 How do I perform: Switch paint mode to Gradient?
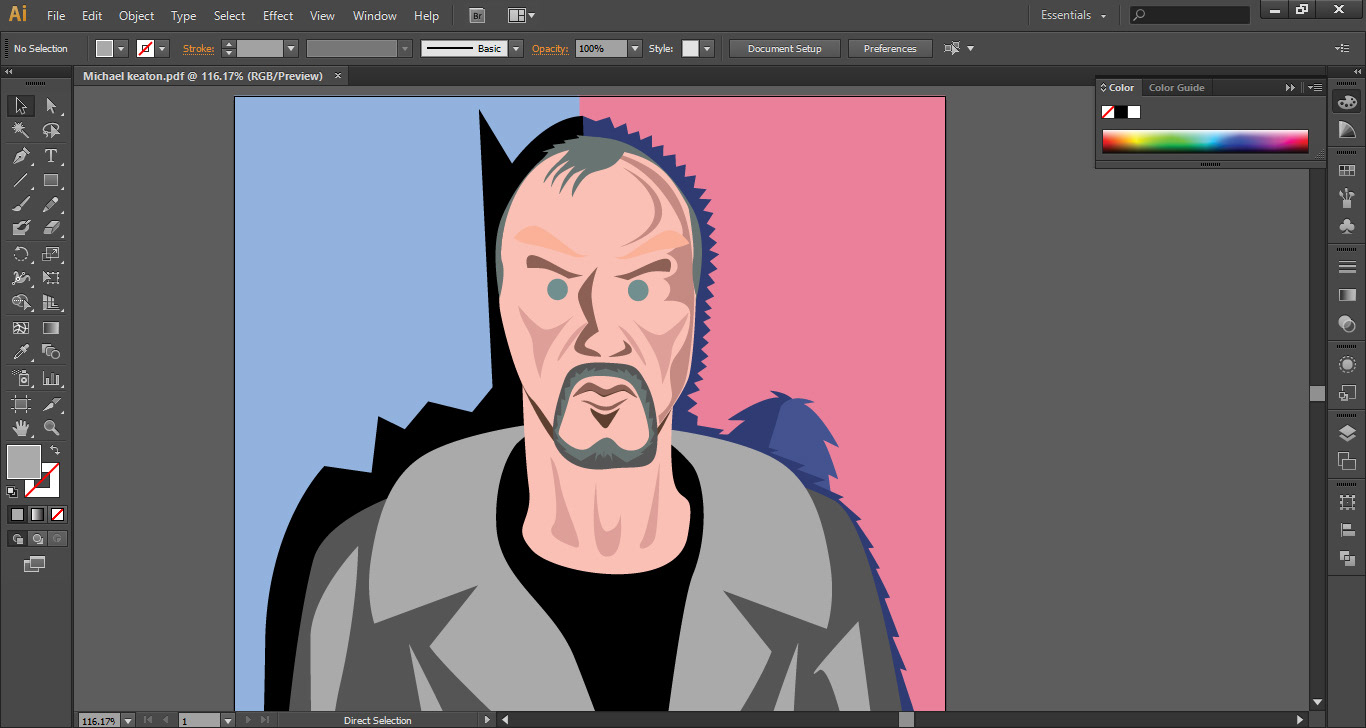tap(37, 514)
